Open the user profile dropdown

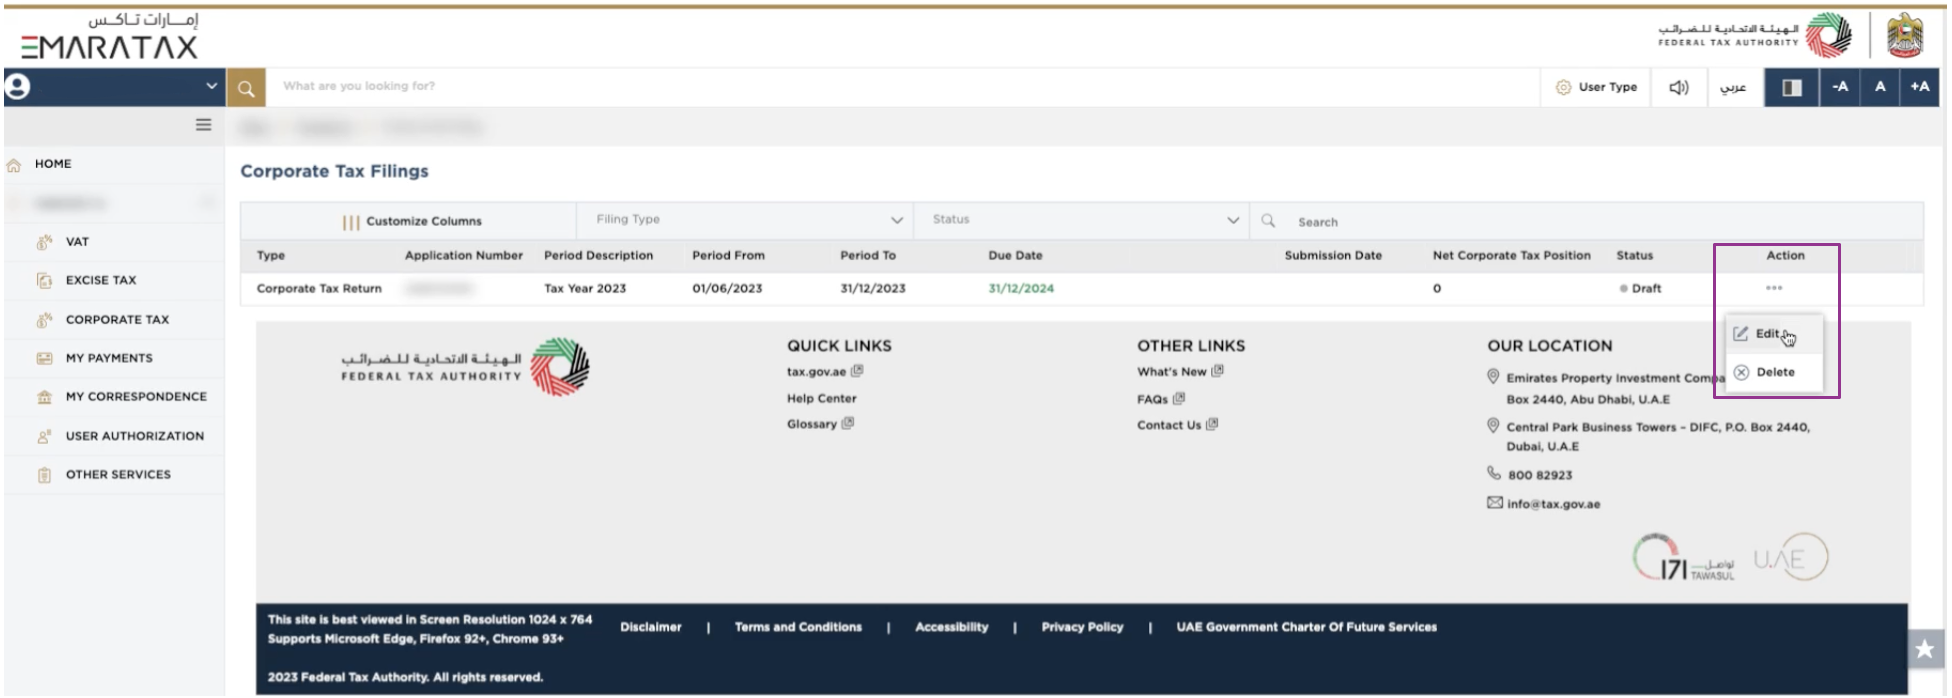pyautogui.click(x=113, y=87)
